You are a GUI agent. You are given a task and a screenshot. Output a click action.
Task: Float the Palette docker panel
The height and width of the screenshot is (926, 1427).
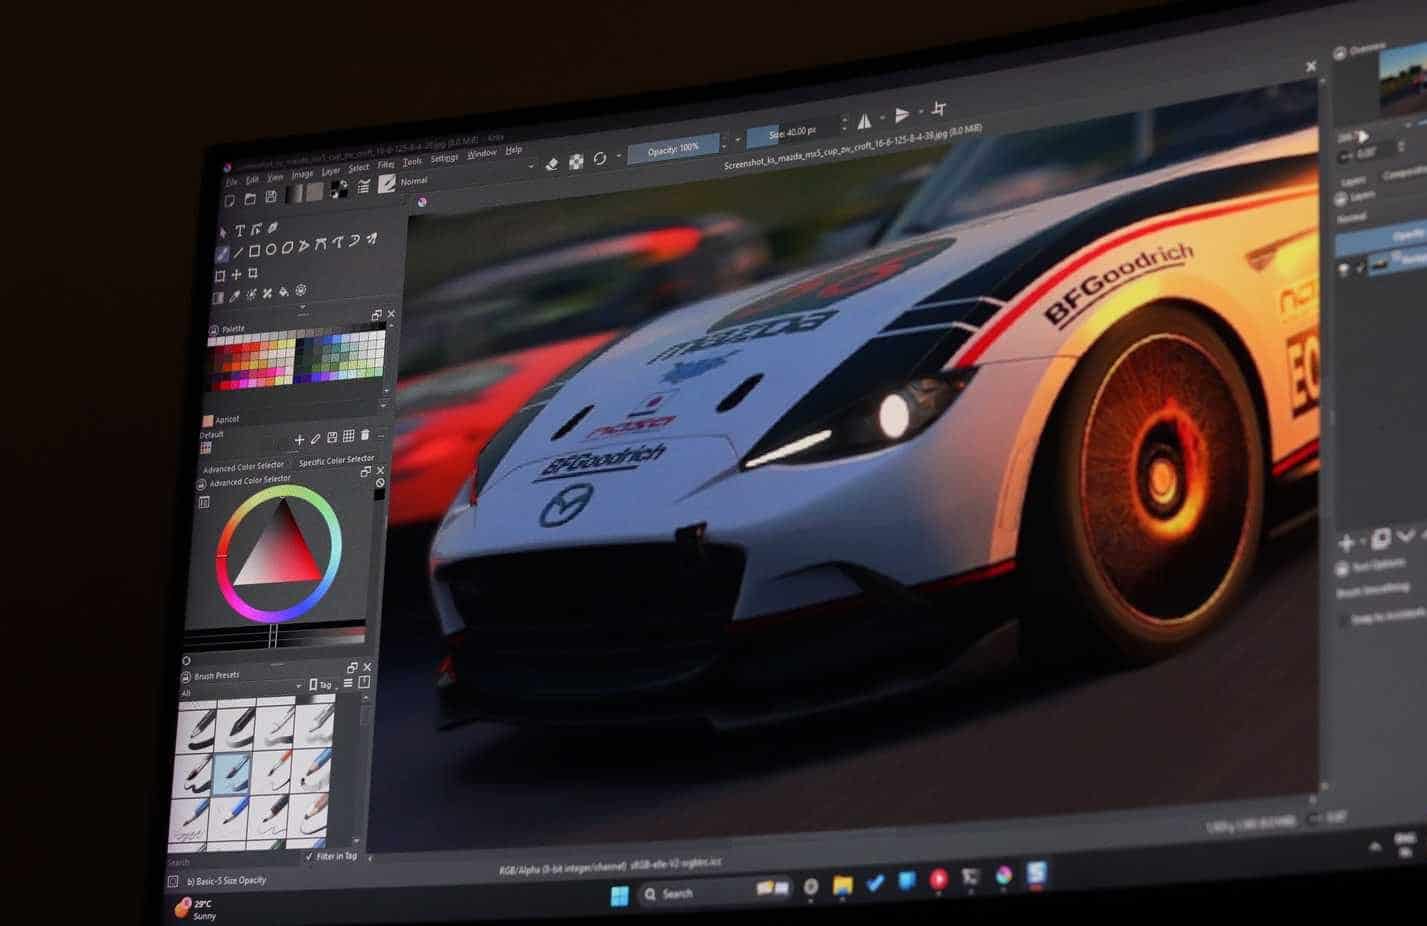pos(377,315)
